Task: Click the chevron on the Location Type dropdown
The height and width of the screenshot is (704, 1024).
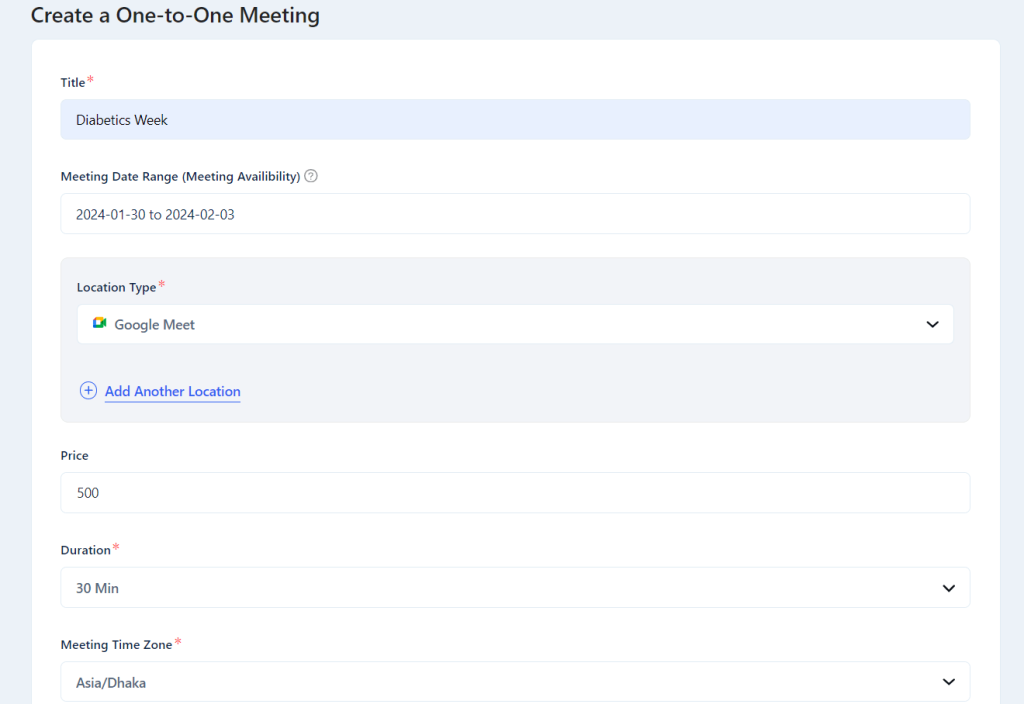Action: pos(932,324)
